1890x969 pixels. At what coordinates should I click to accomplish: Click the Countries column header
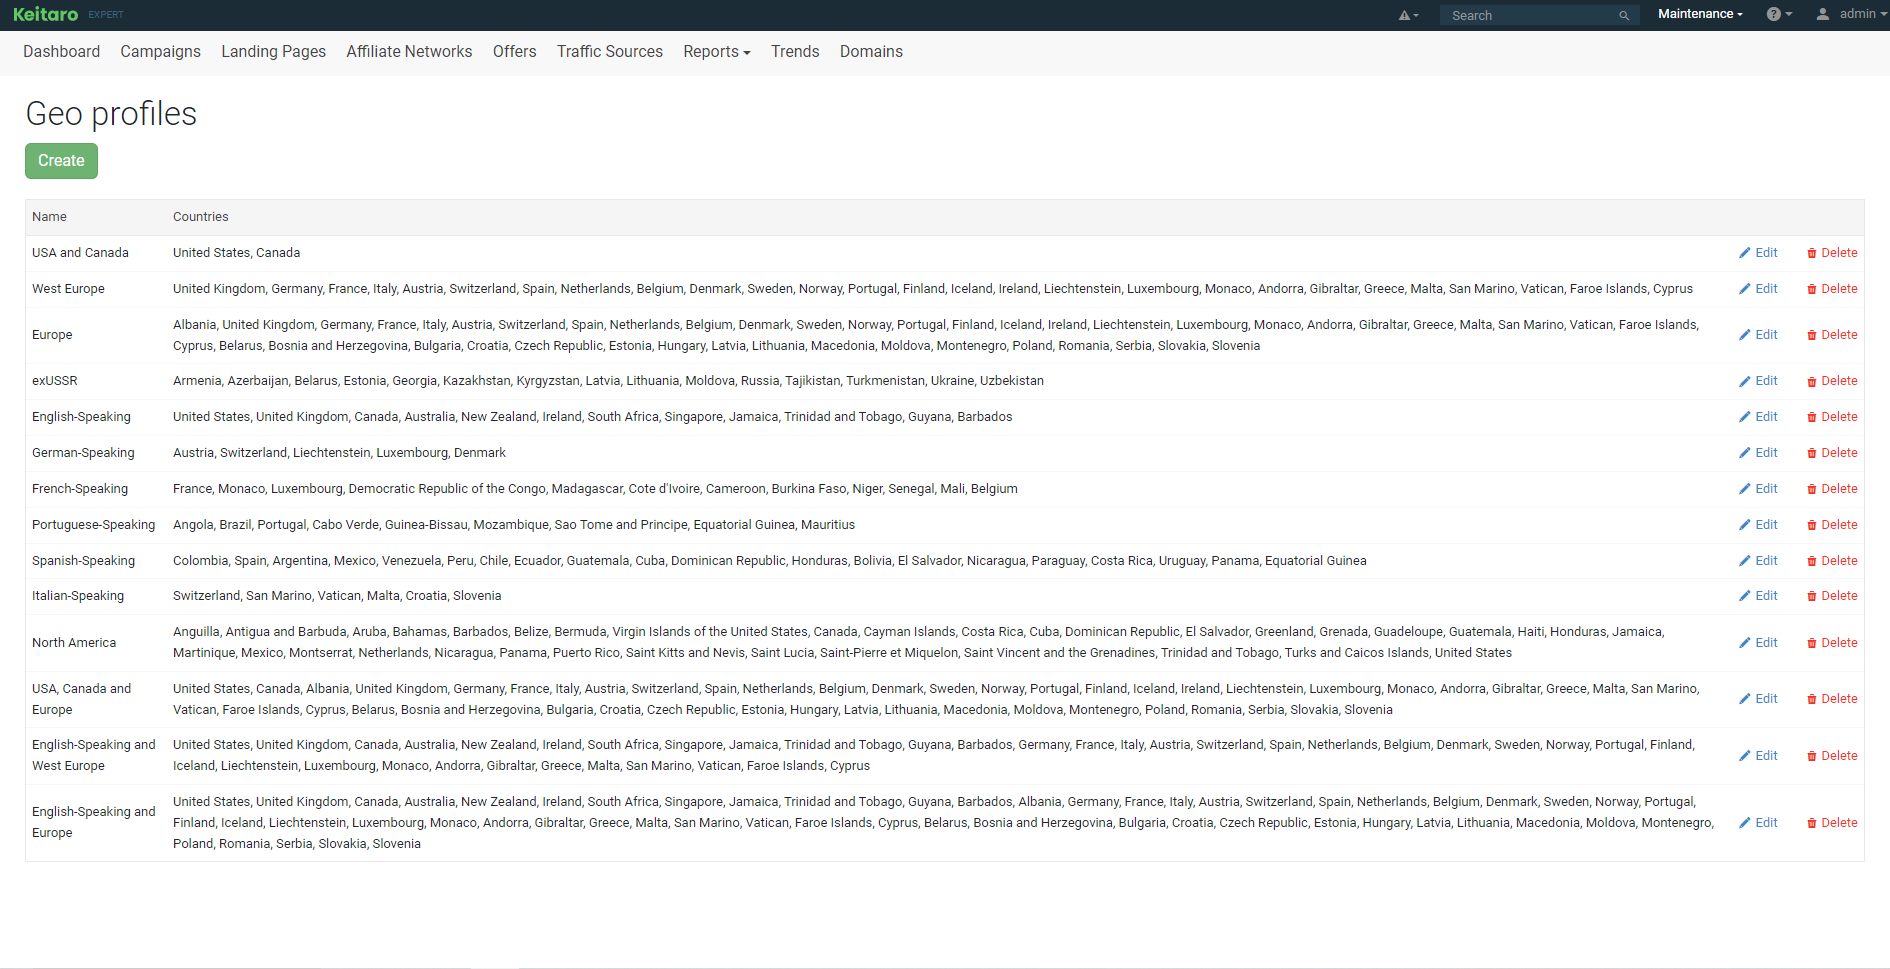(x=200, y=217)
